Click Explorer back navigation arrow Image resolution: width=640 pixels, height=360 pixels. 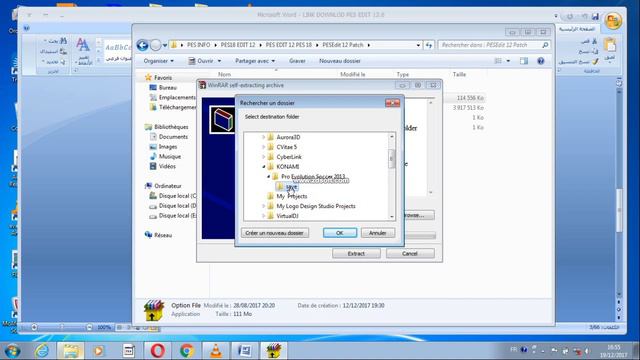point(142,45)
